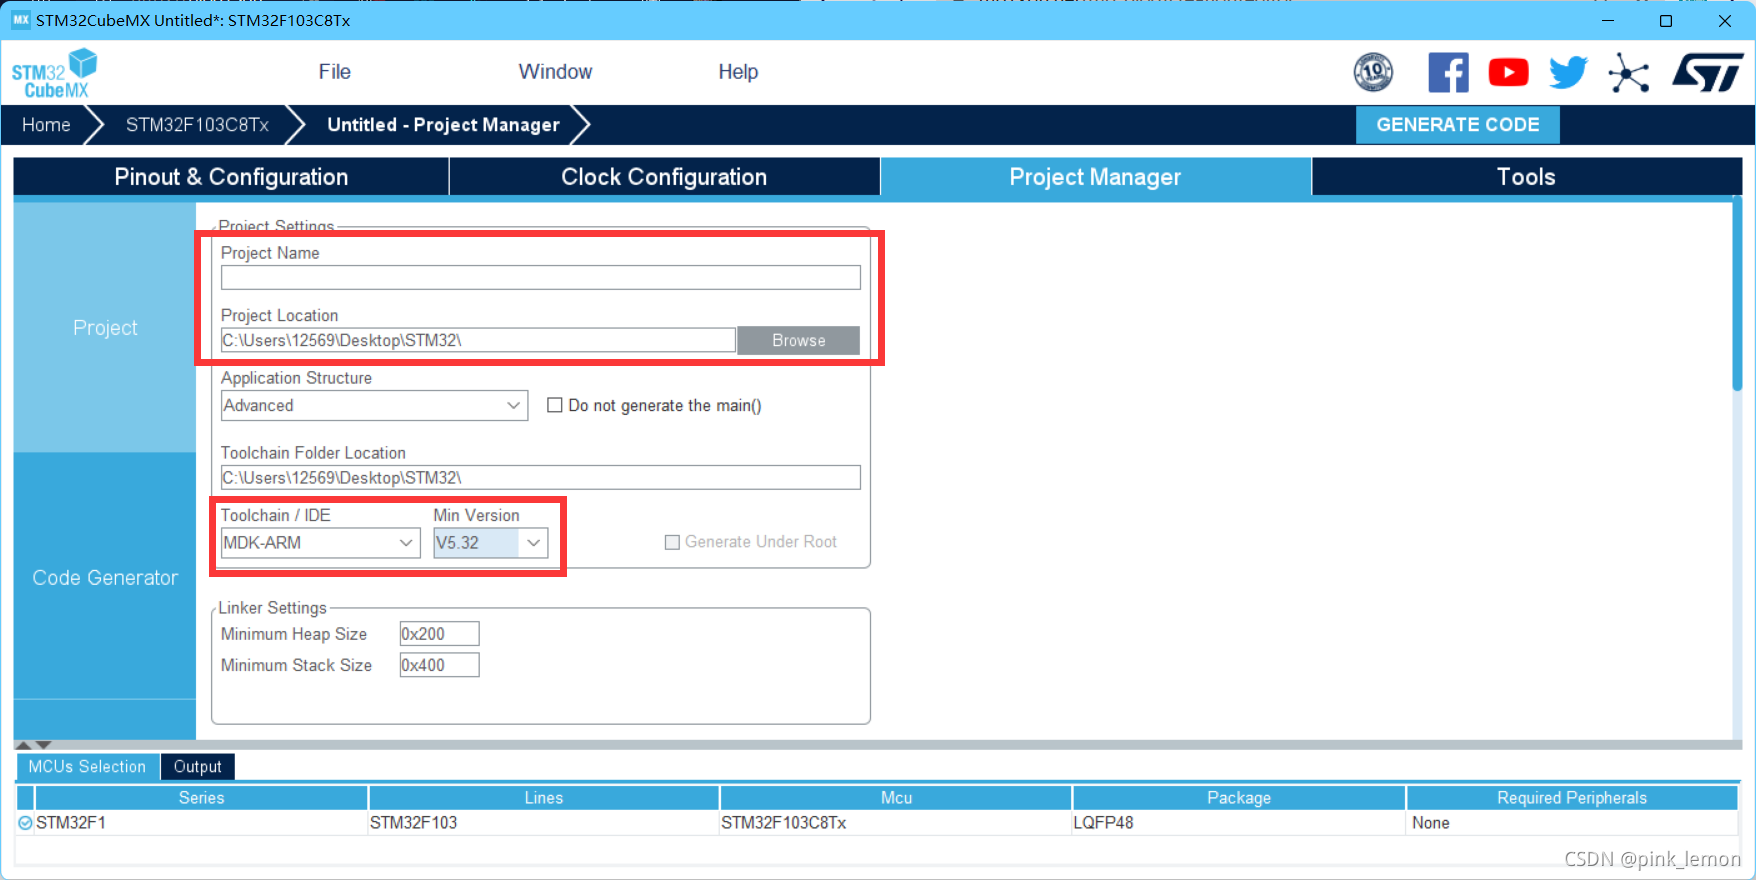Open the Tools tab
Screen dimensions: 1756x880
(x=1526, y=177)
